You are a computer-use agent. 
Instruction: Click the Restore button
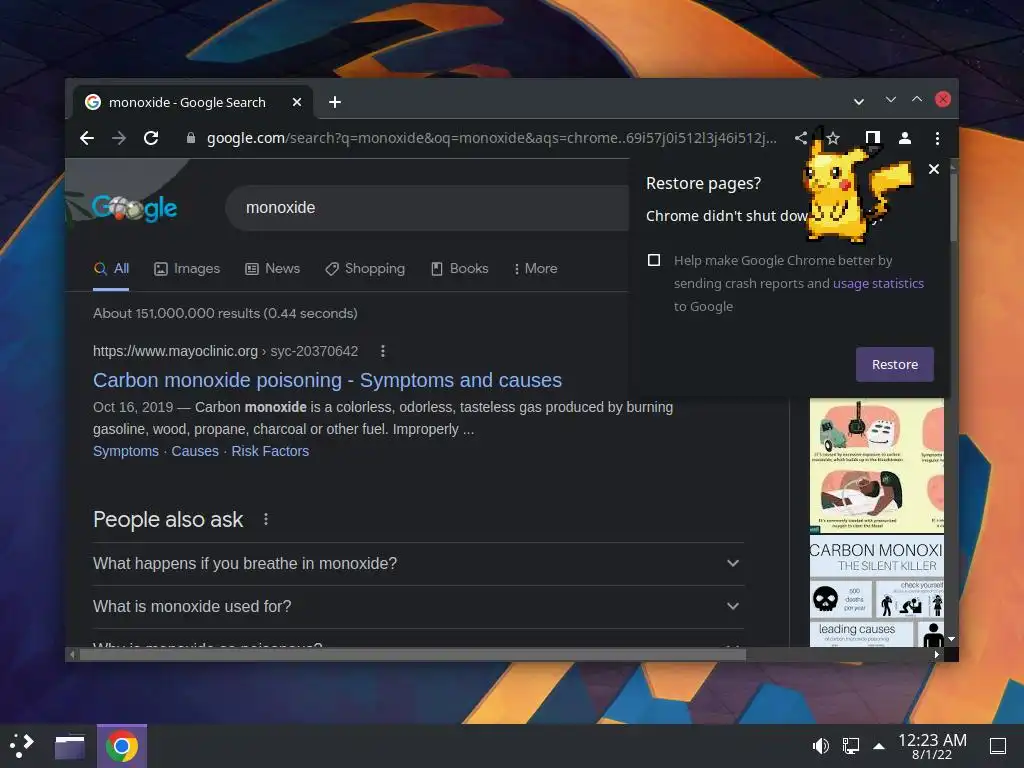[895, 364]
